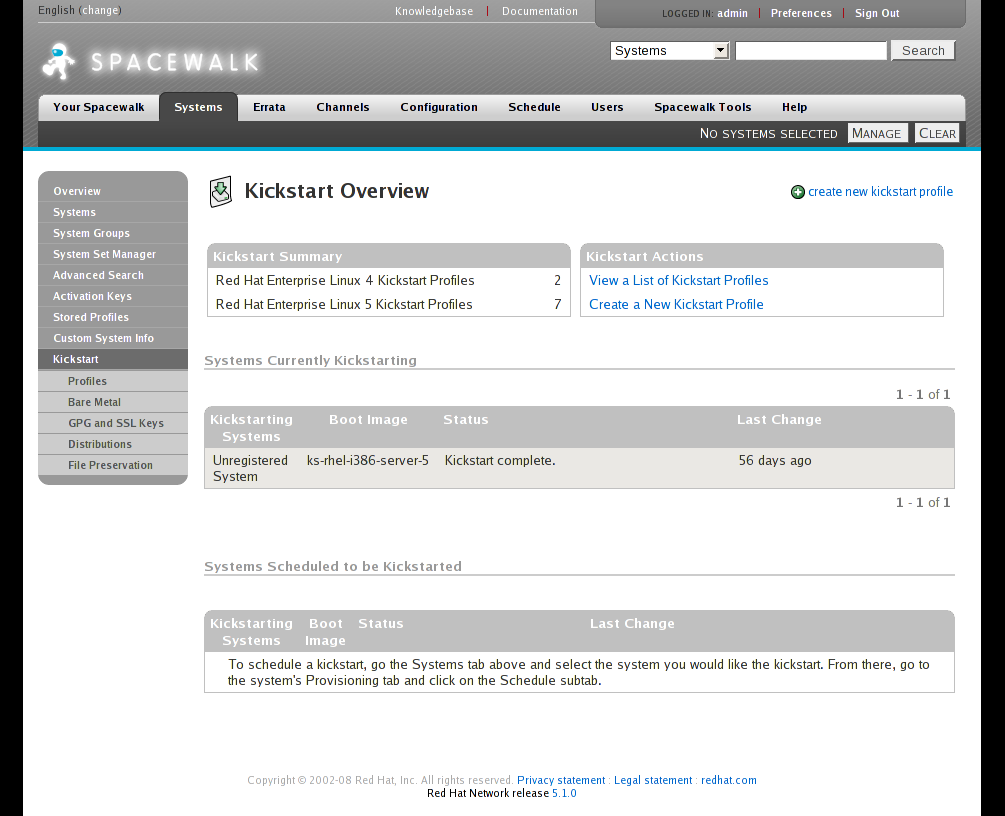This screenshot has height=816, width=1005.
Task: Click the Manage button
Action: [x=877, y=133]
